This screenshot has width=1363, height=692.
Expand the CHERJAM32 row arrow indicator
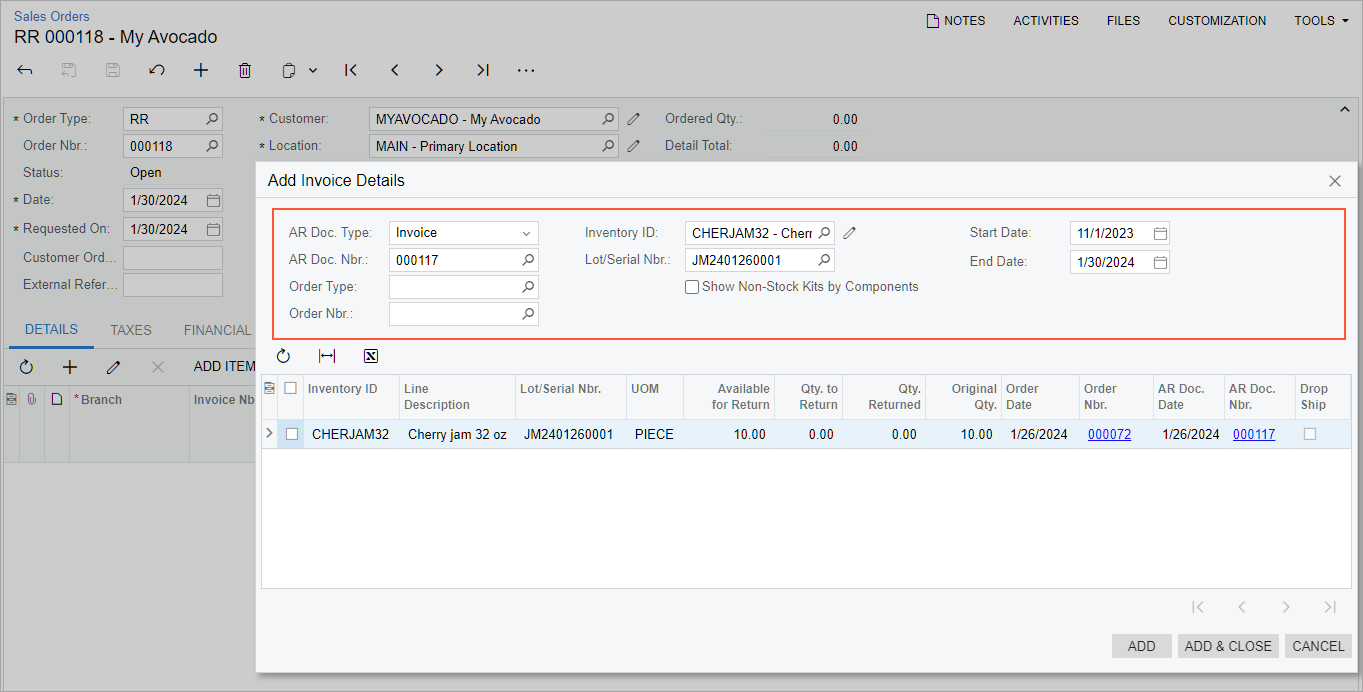point(269,434)
